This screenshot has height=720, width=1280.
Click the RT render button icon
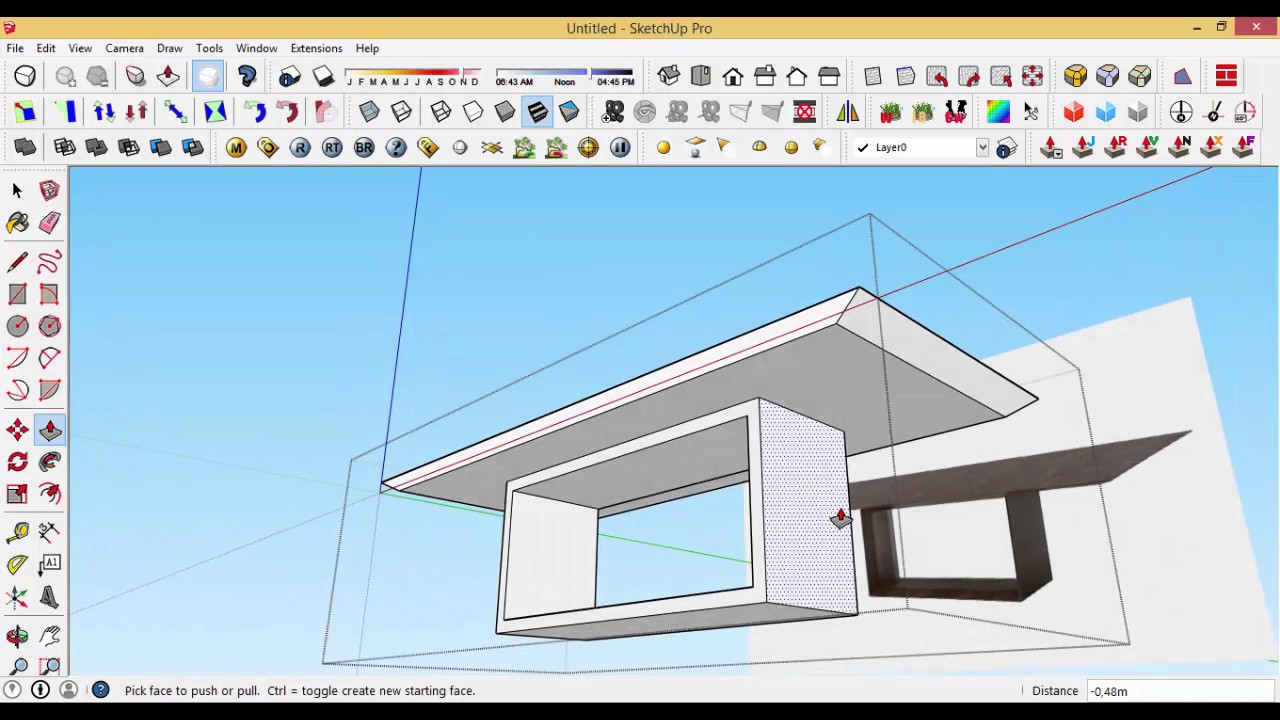click(332, 148)
